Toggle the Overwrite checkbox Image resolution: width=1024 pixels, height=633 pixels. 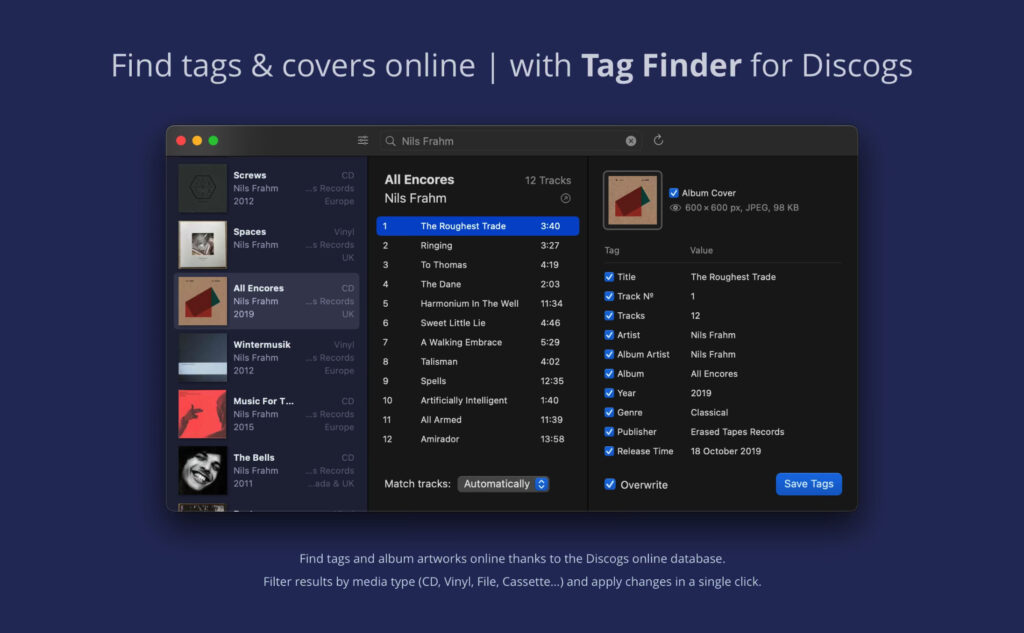pos(610,484)
